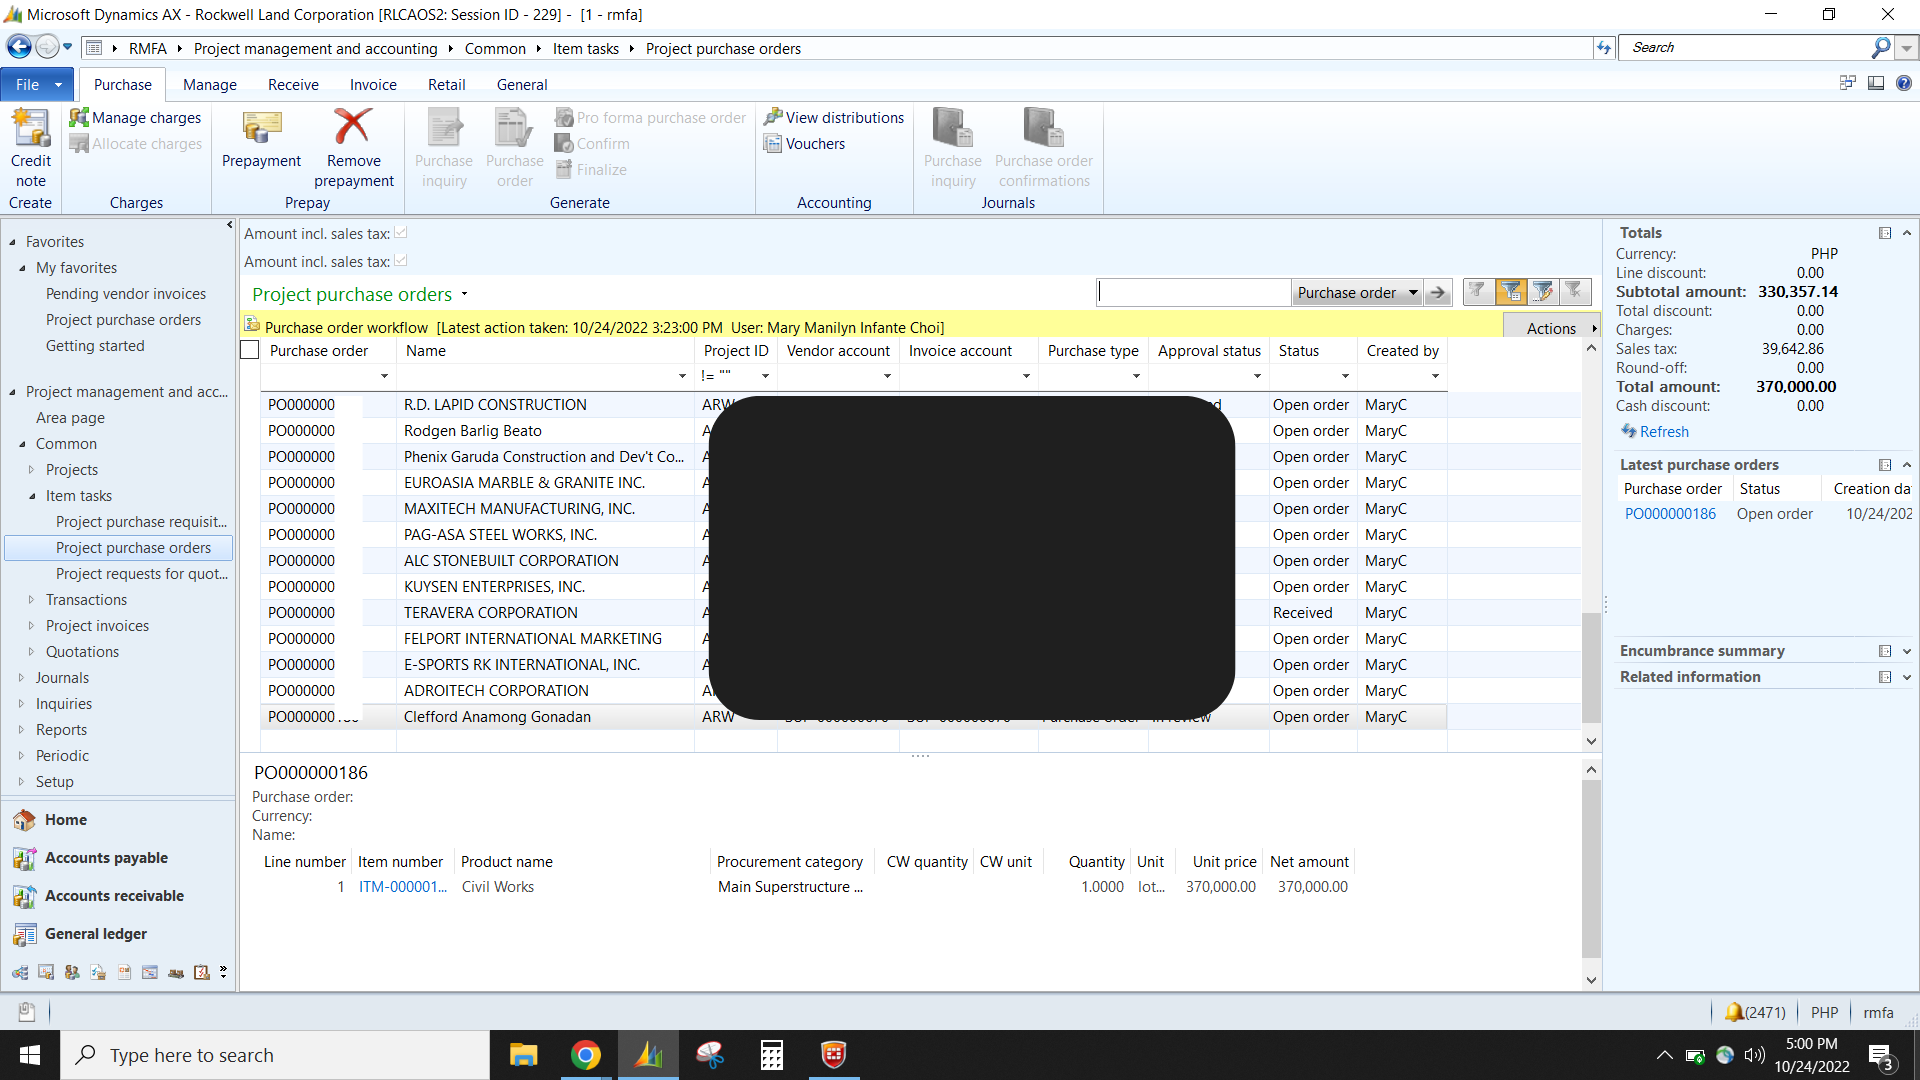Expand the Transactions tree node
This screenshot has width=1920, height=1080.
click(x=31, y=600)
